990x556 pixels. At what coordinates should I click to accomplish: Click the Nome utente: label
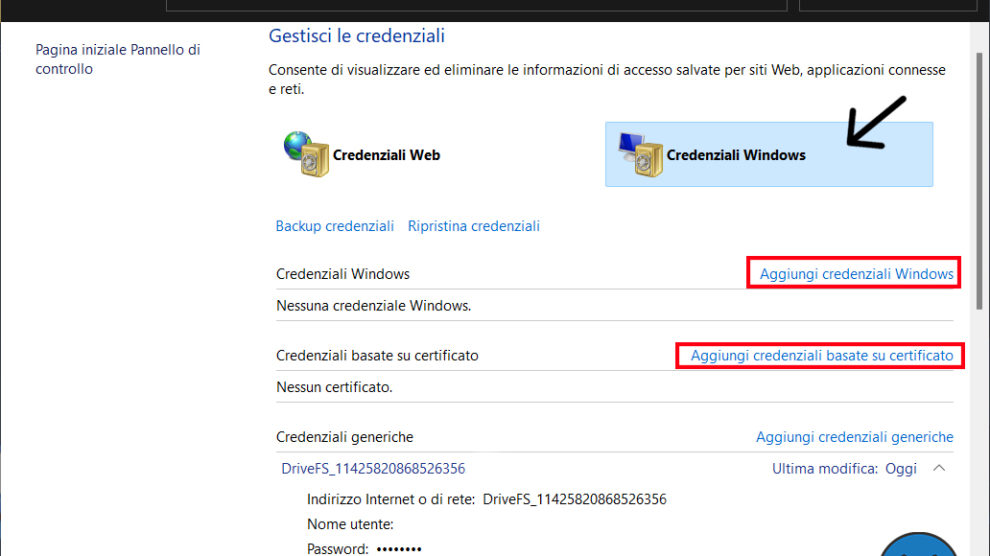click(x=350, y=524)
